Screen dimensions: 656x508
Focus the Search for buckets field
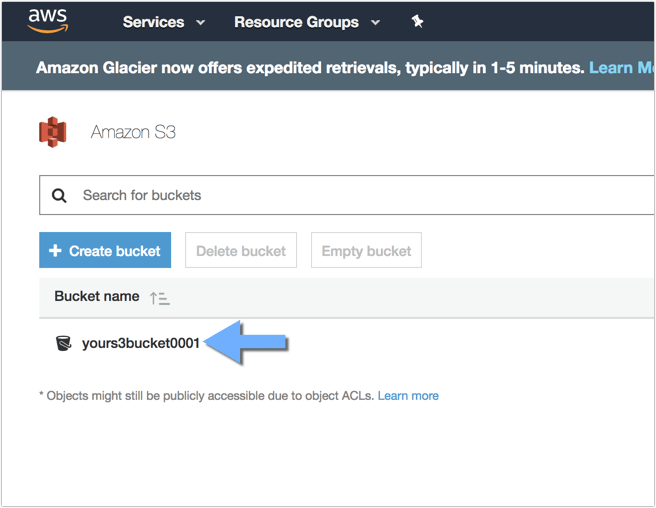[346, 195]
